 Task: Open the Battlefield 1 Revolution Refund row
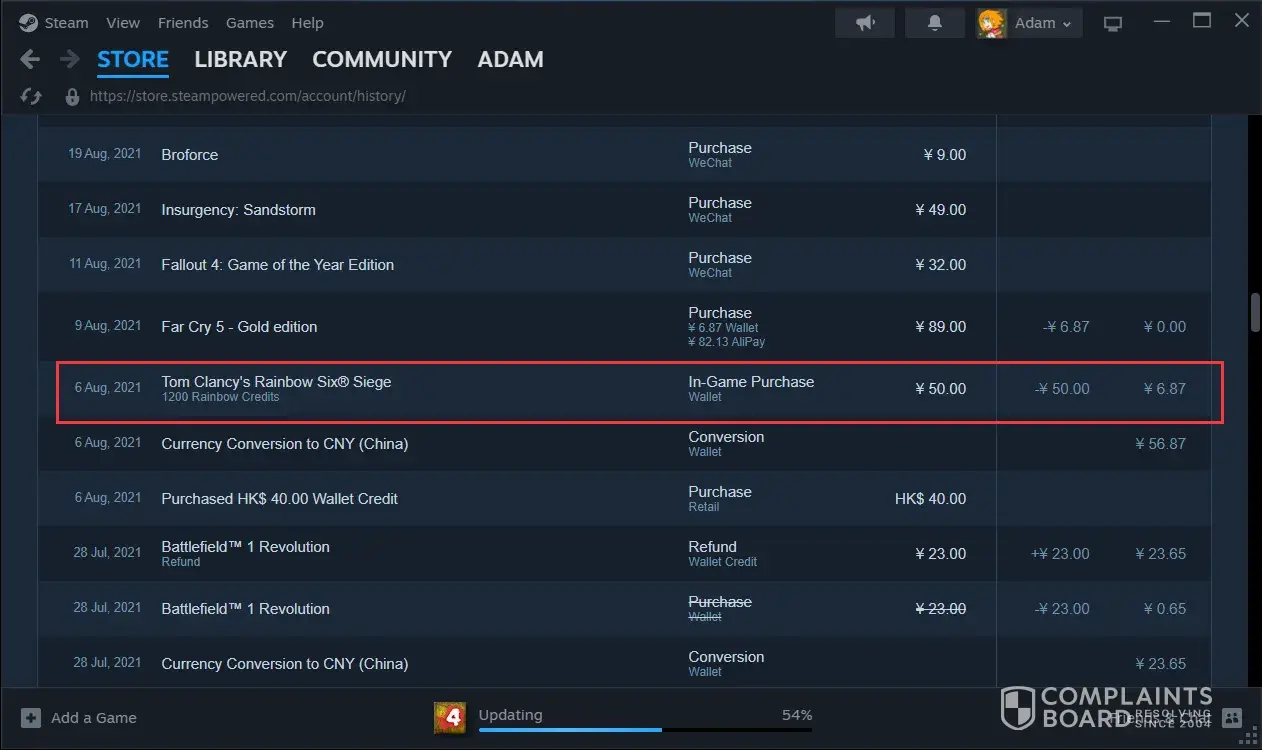[x=624, y=554]
